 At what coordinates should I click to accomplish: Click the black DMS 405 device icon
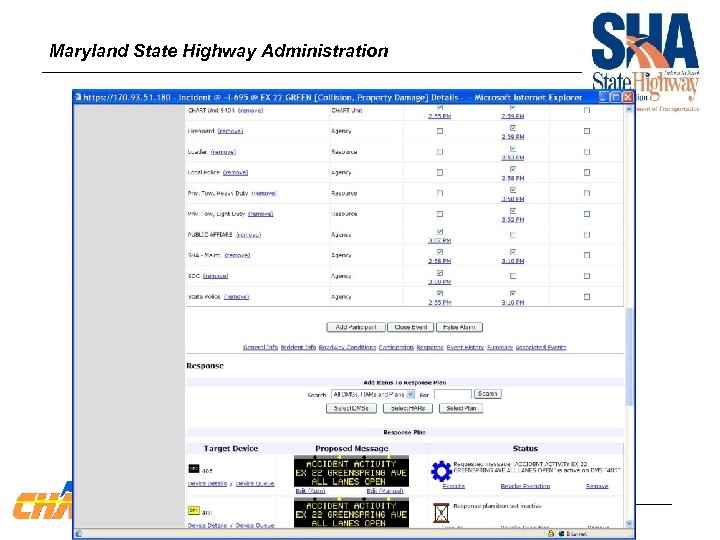pos(194,468)
